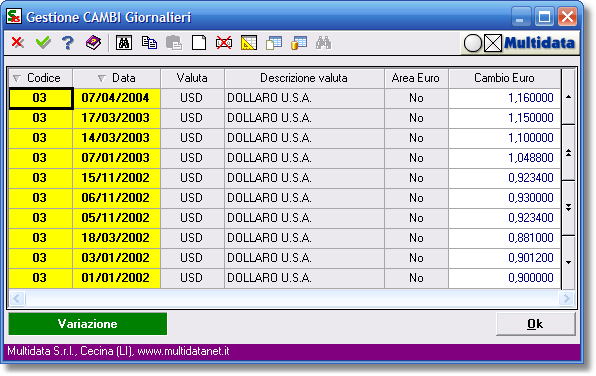Open the purple manual book icon

(x=93, y=43)
